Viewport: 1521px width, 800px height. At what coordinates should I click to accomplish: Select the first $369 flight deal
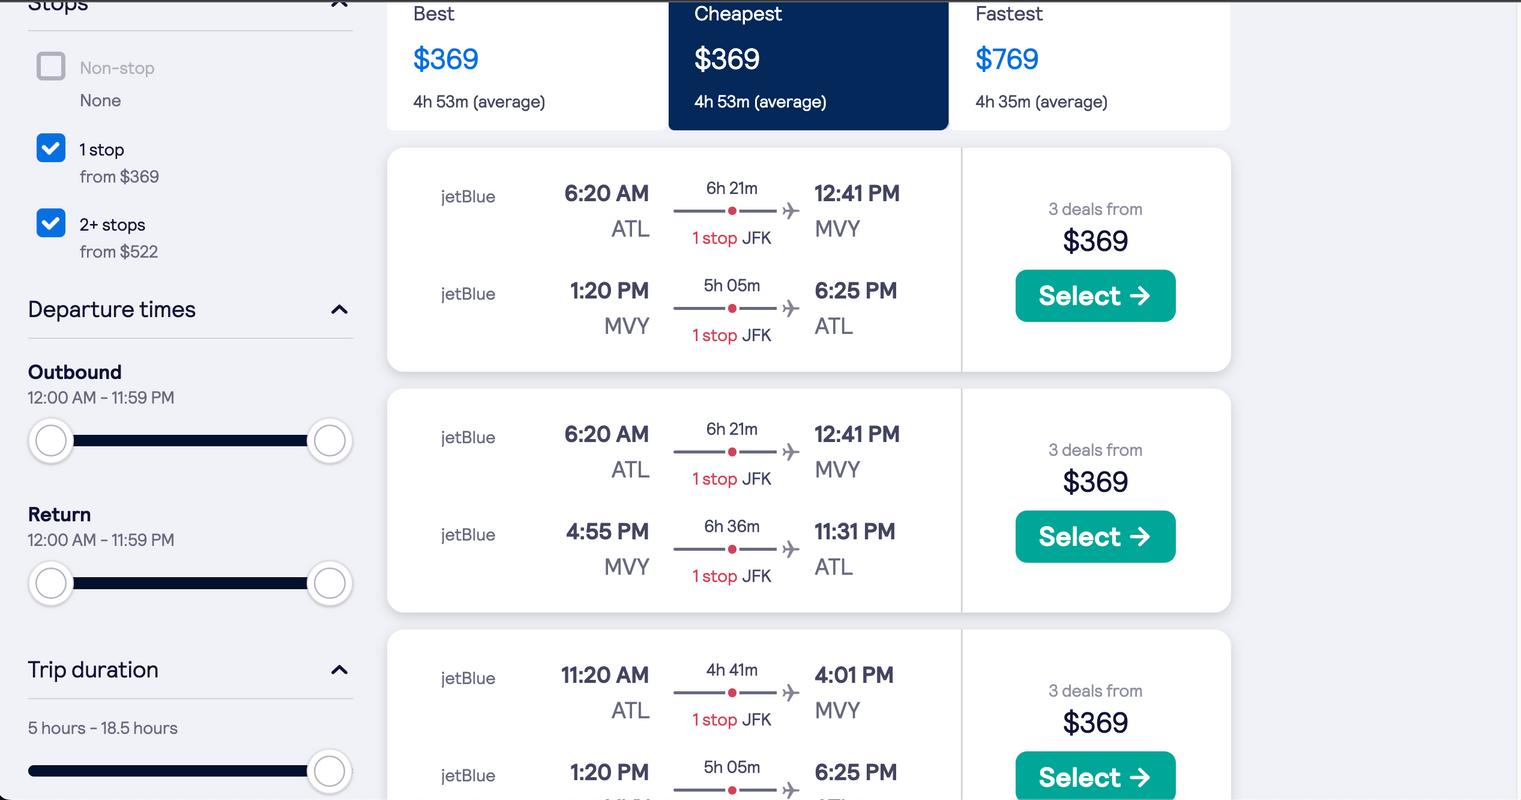[1095, 296]
